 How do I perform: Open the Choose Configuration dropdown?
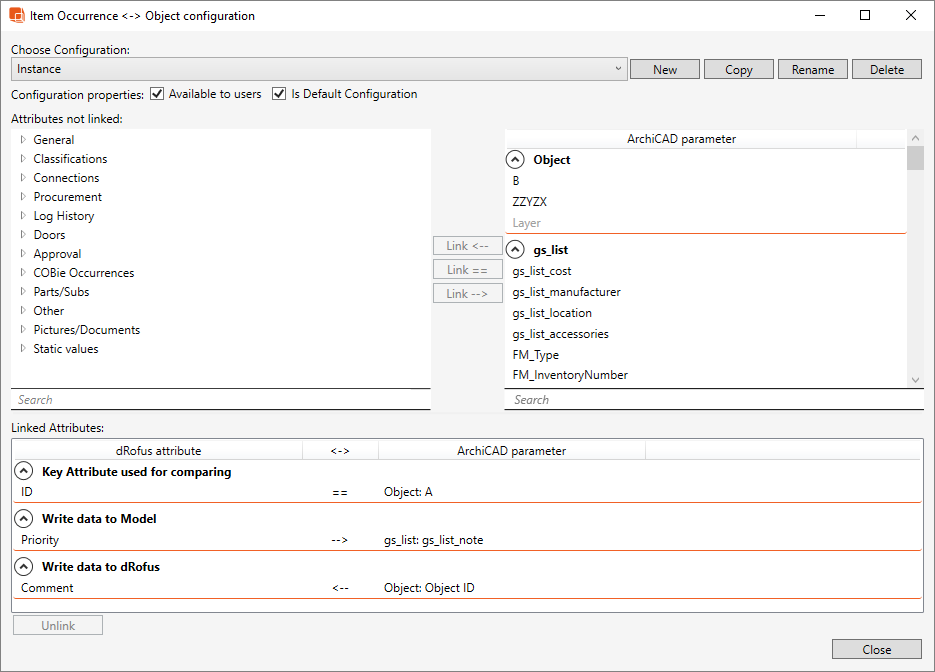tap(620, 69)
